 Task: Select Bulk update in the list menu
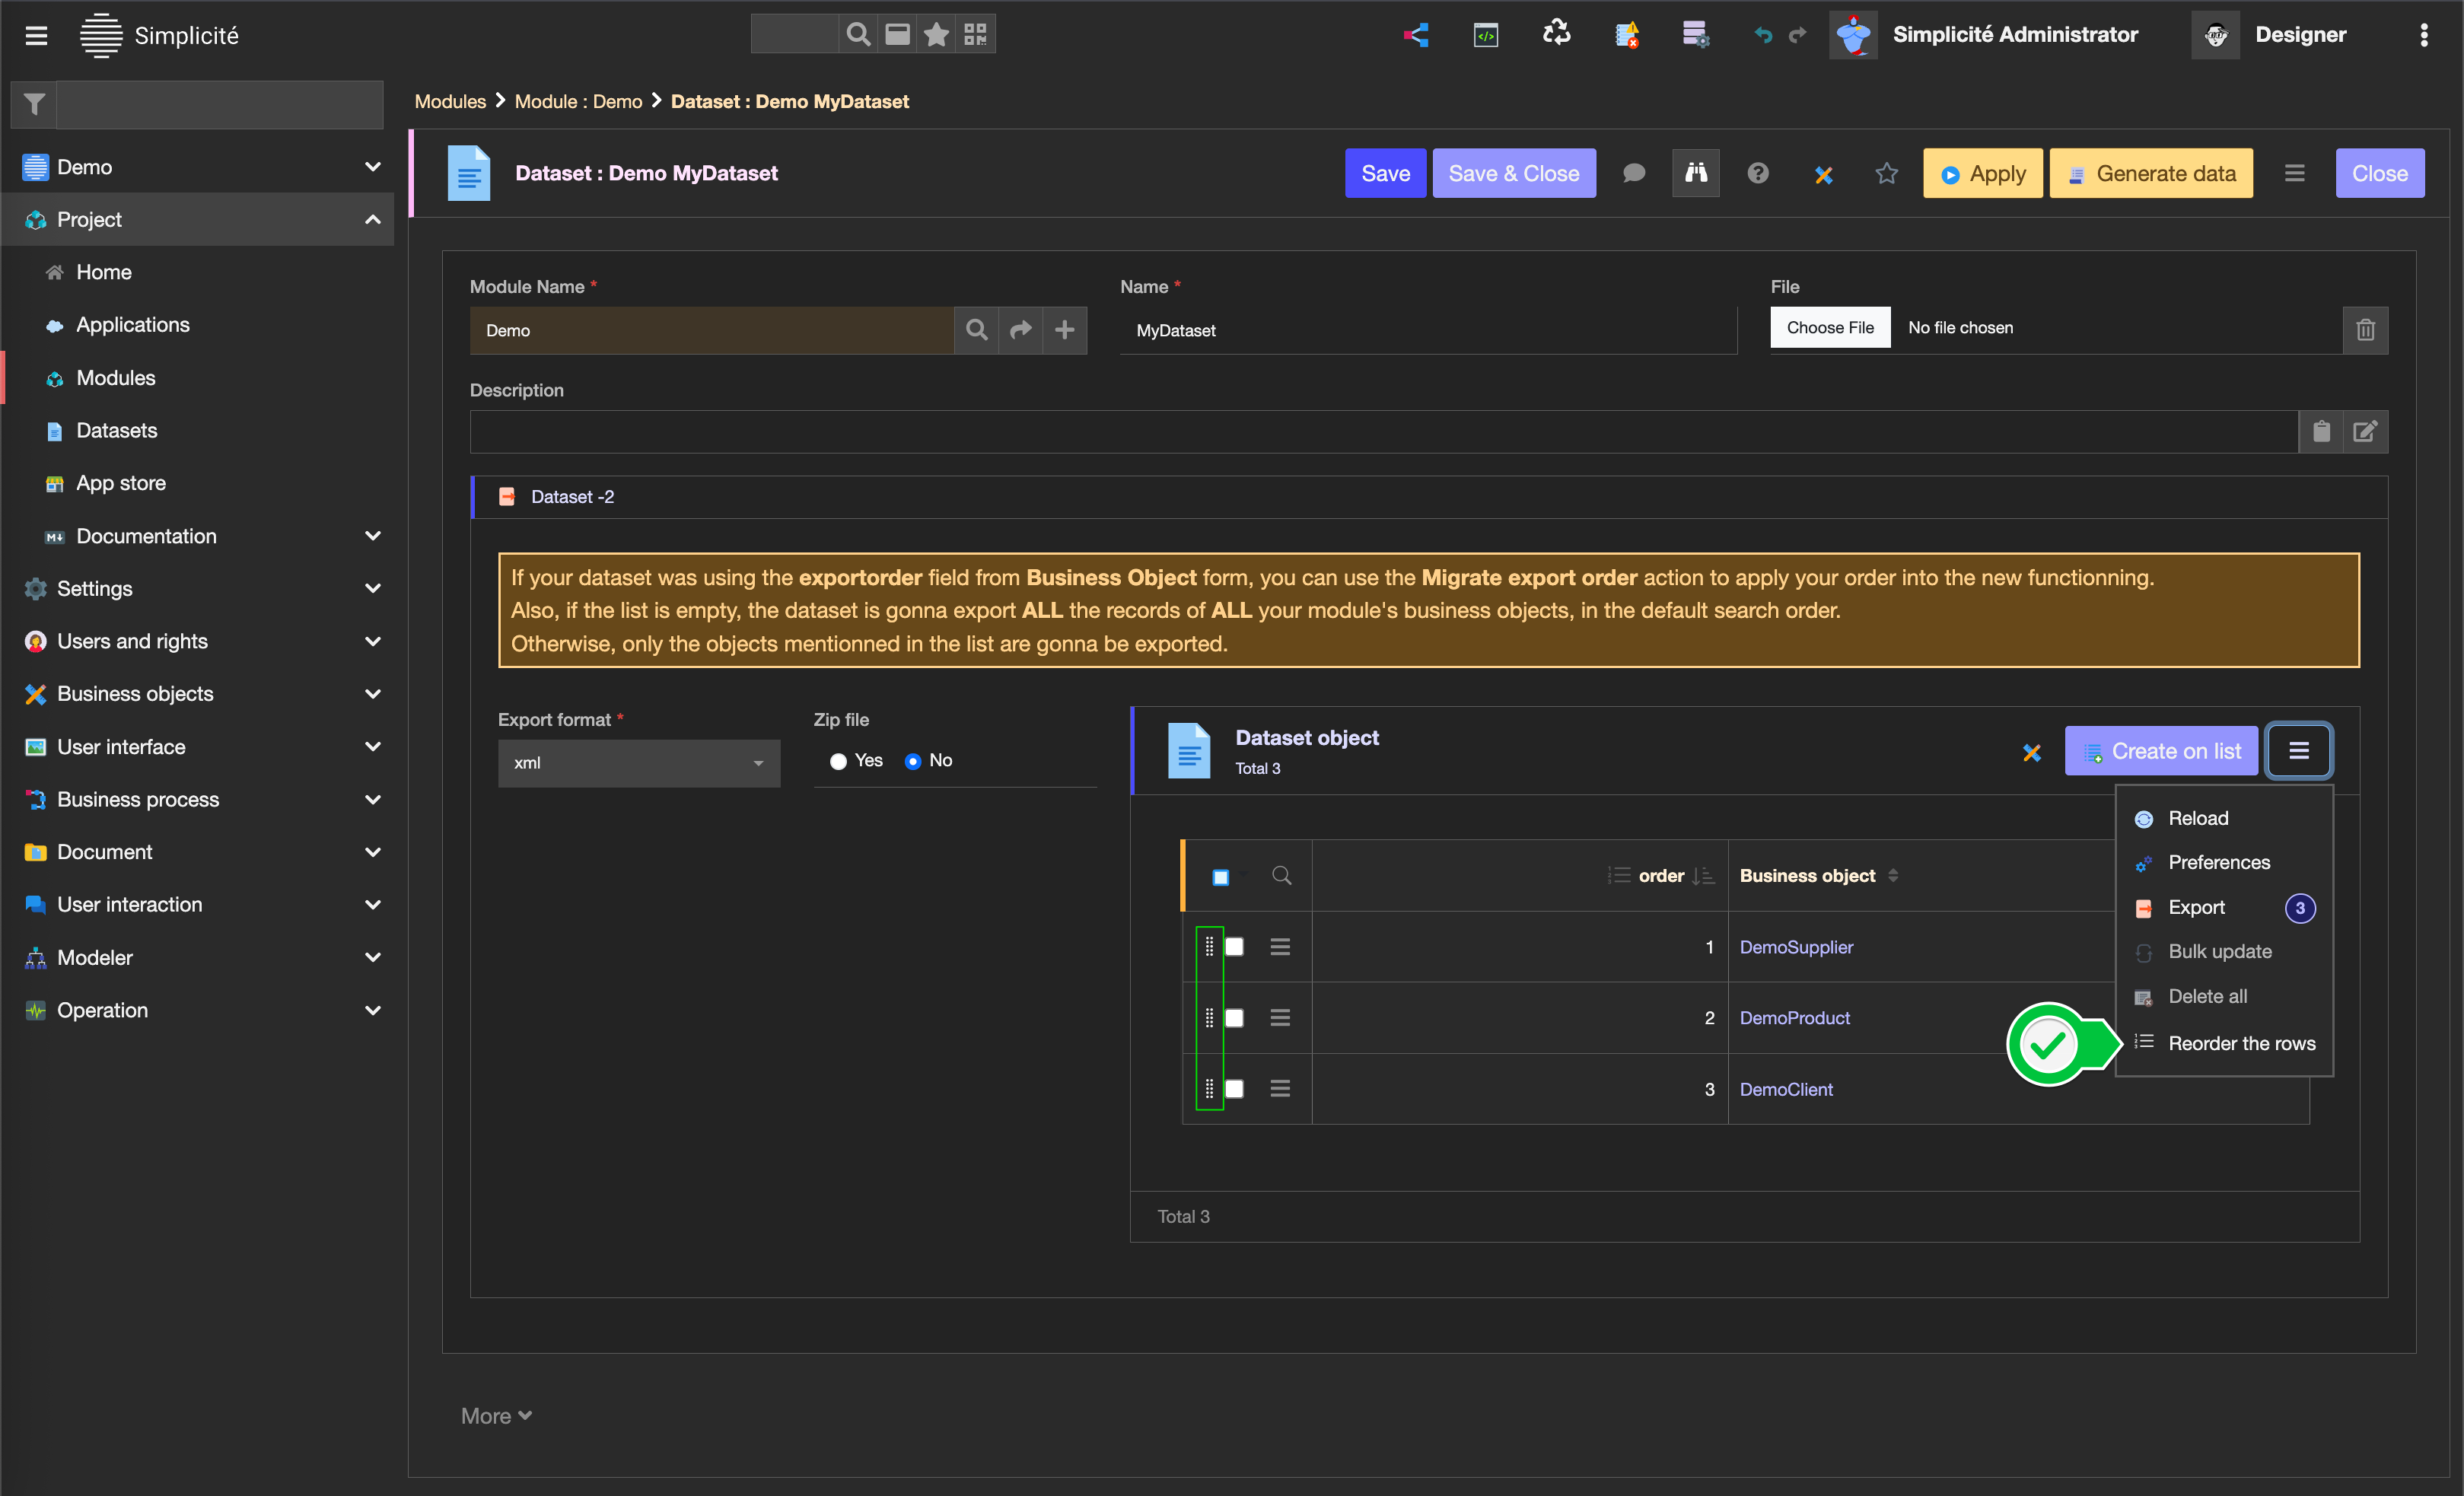2219,951
